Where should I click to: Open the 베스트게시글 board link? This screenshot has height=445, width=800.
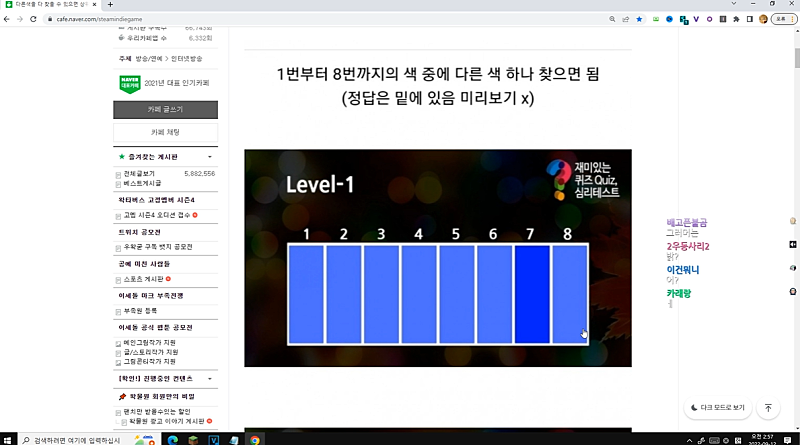click(x=142, y=183)
